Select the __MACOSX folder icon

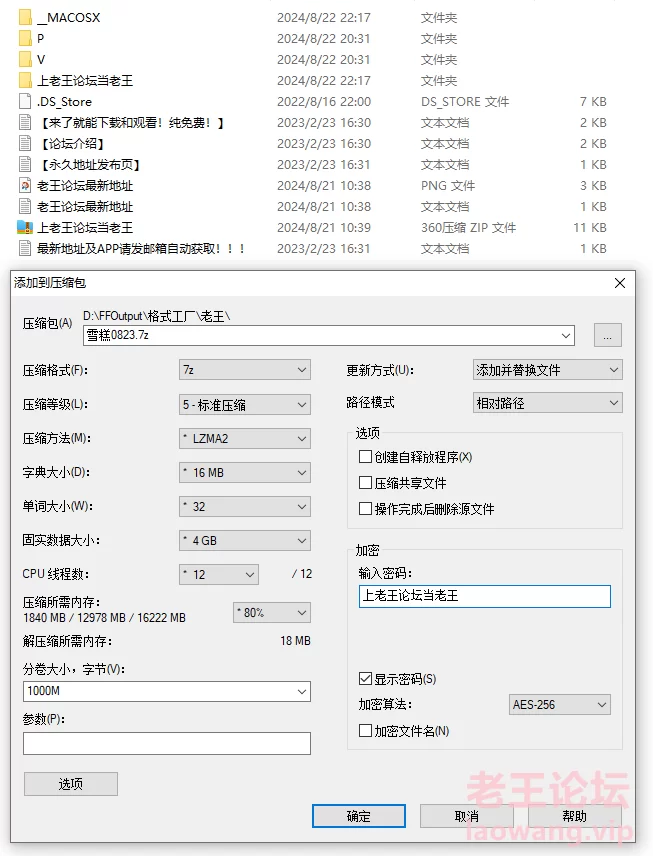click(x=25, y=17)
